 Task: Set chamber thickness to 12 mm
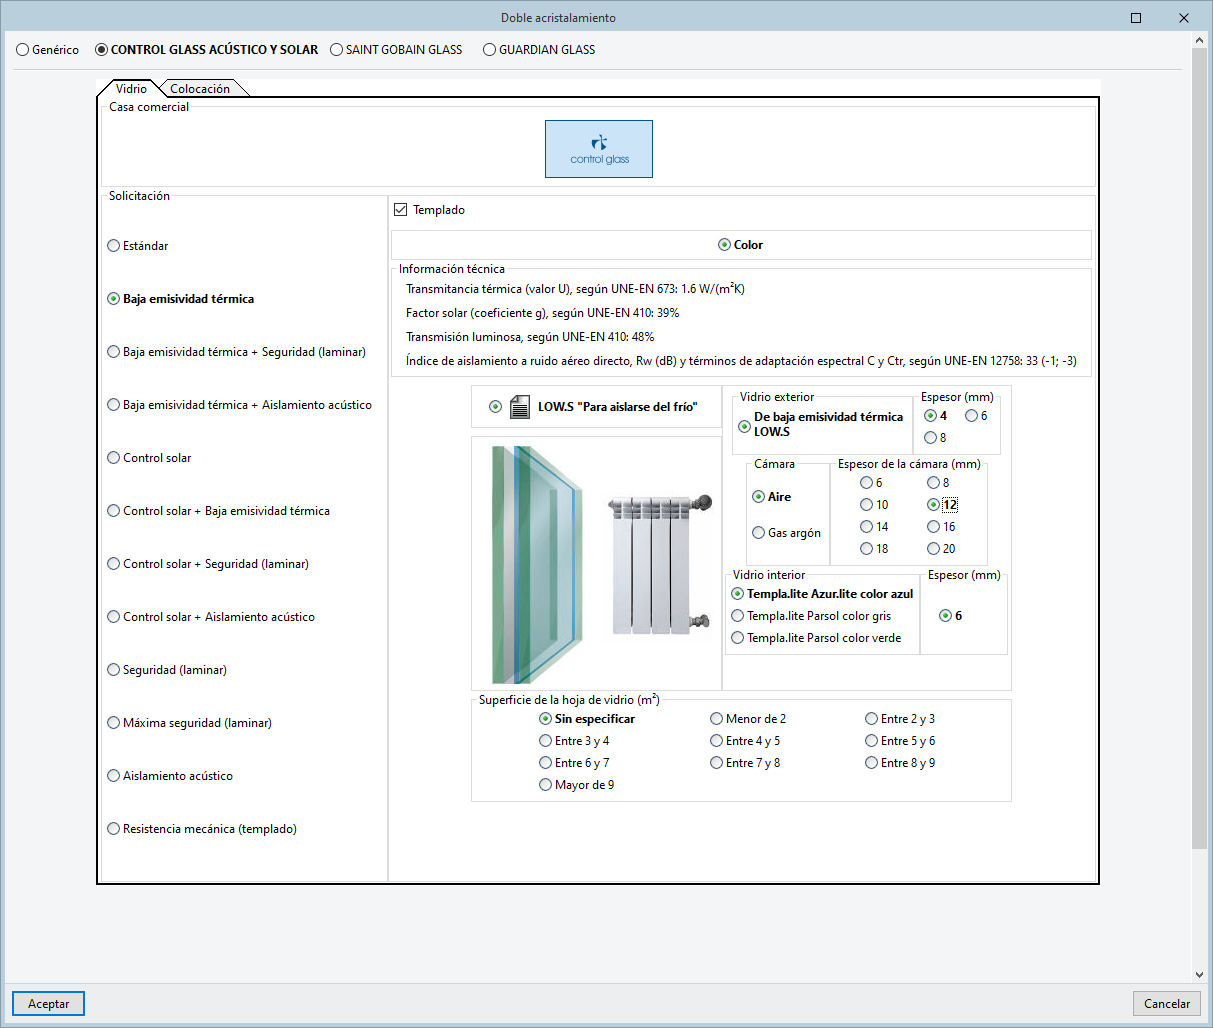coord(942,505)
